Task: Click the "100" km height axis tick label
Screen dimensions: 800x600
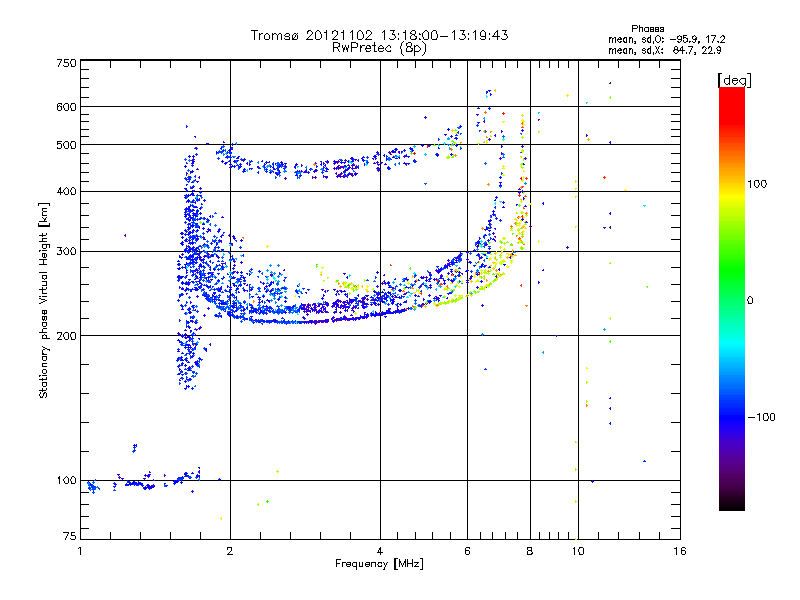Action: point(66,481)
